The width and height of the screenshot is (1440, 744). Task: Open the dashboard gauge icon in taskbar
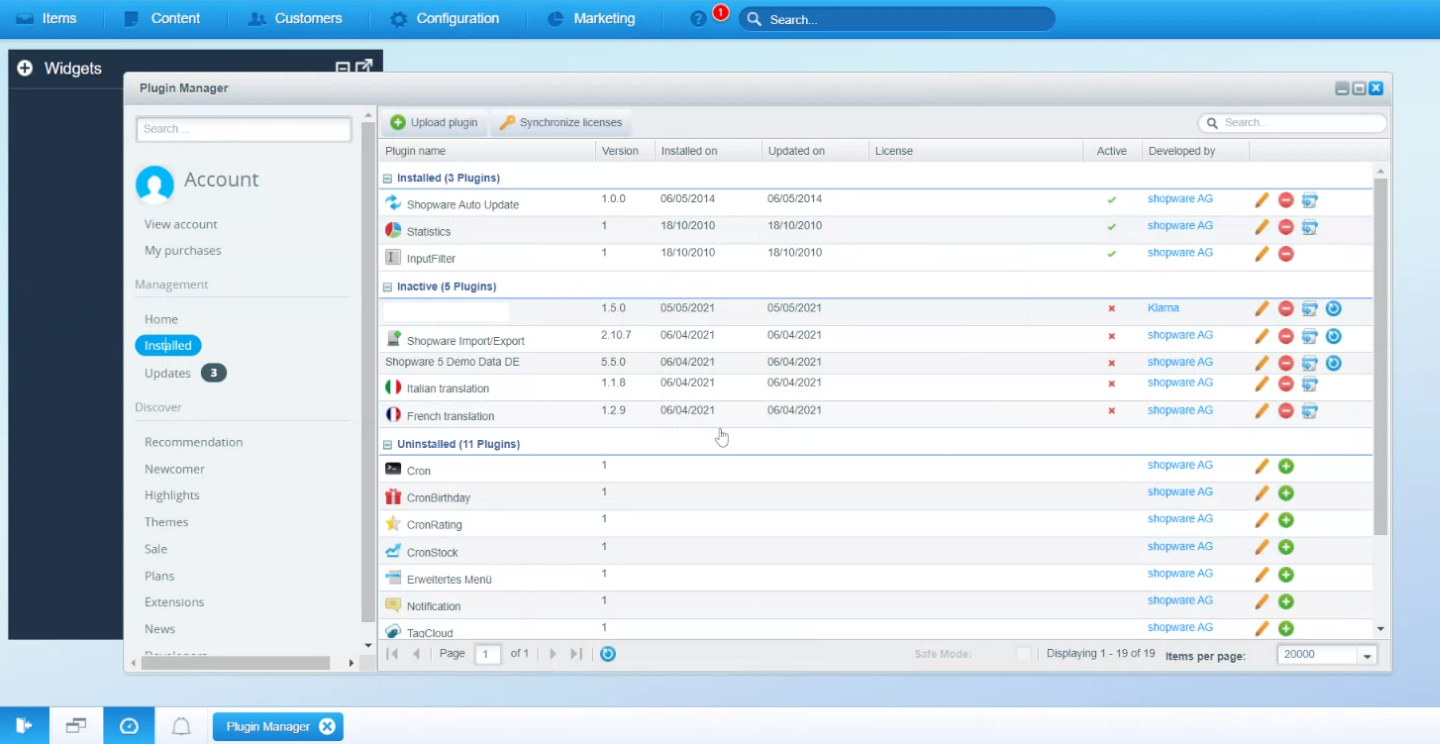coord(129,726)
